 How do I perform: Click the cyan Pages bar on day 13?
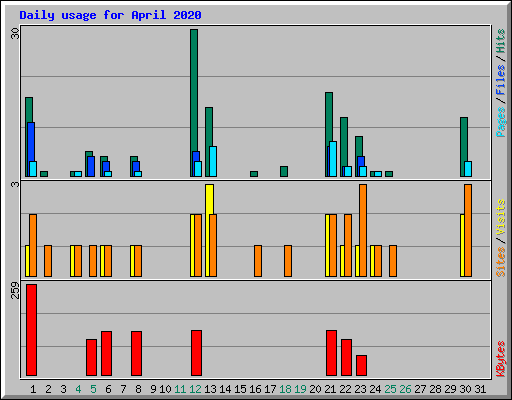pyautogui.click(x=213, y=161)
